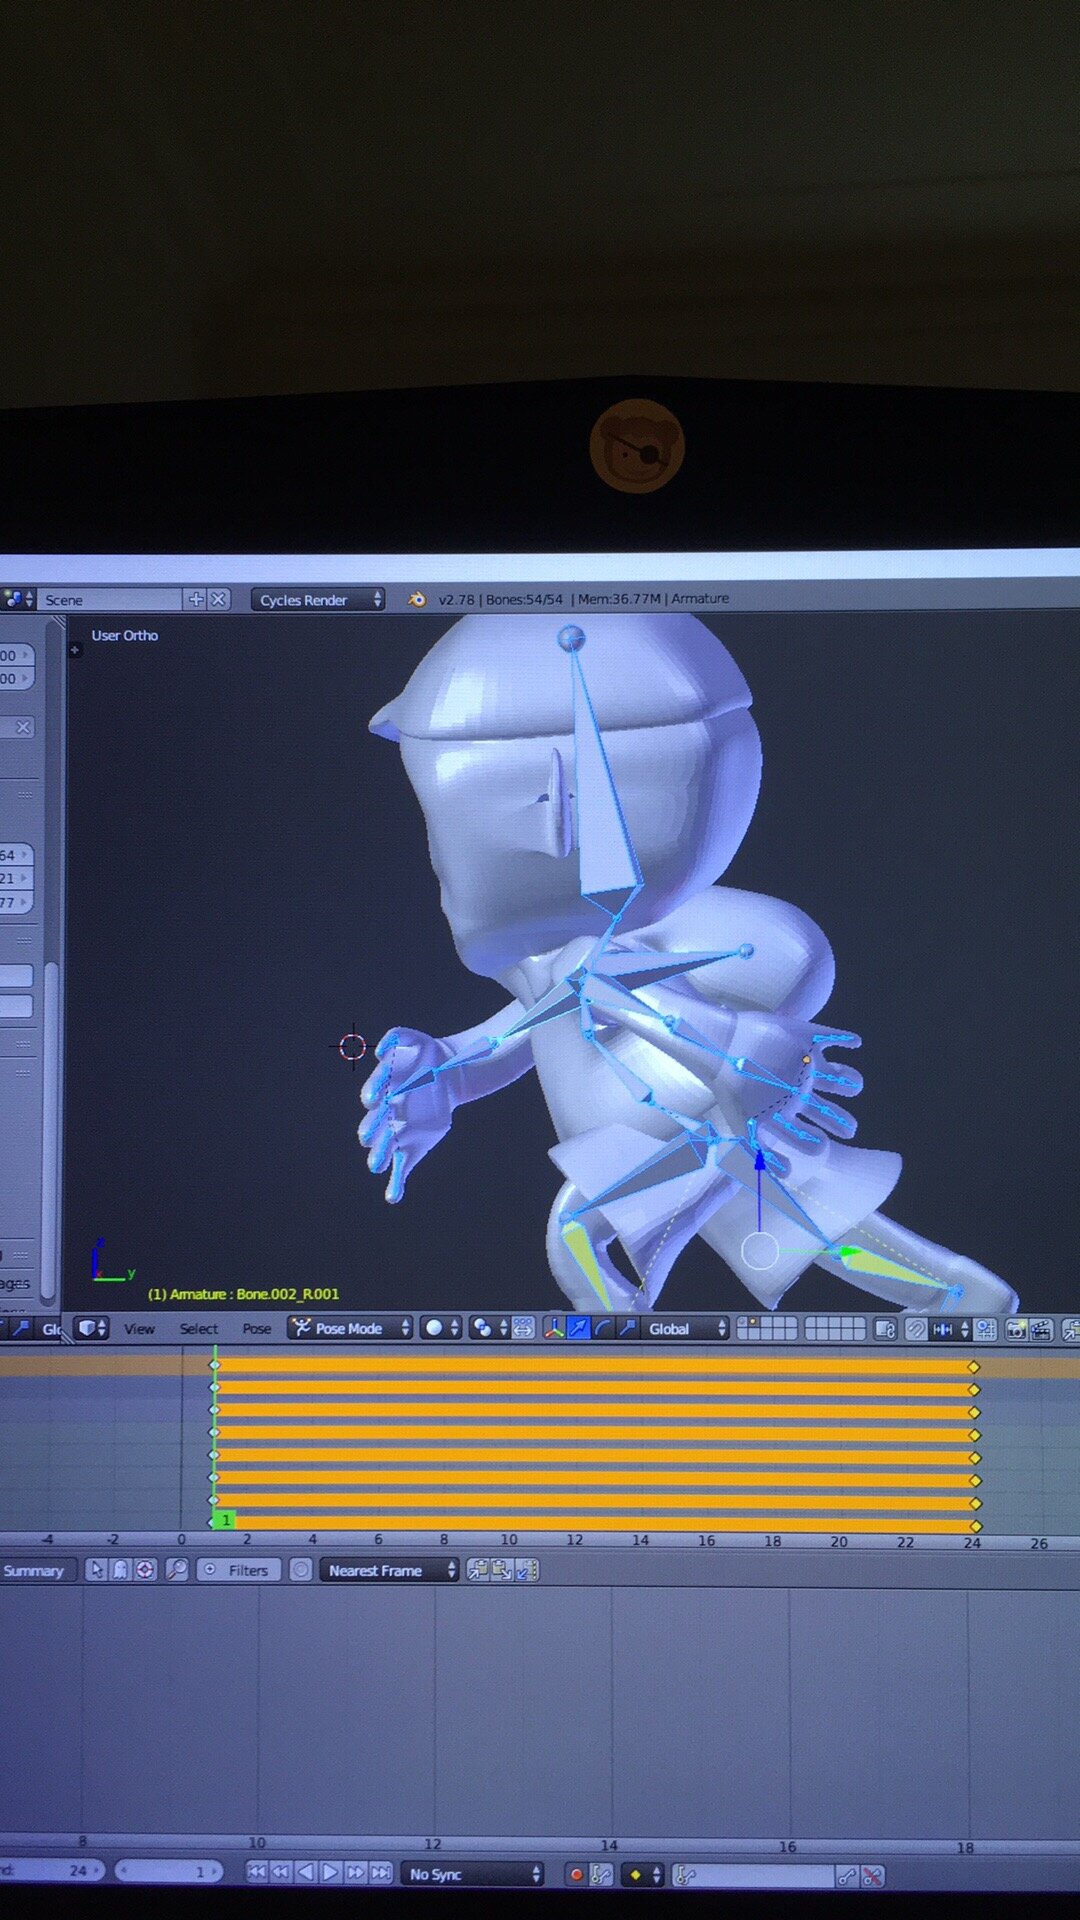Open the viewport shading sphere dropdown
The height and width of the screenshot is (1920, 1080).
click(440, 1328)
